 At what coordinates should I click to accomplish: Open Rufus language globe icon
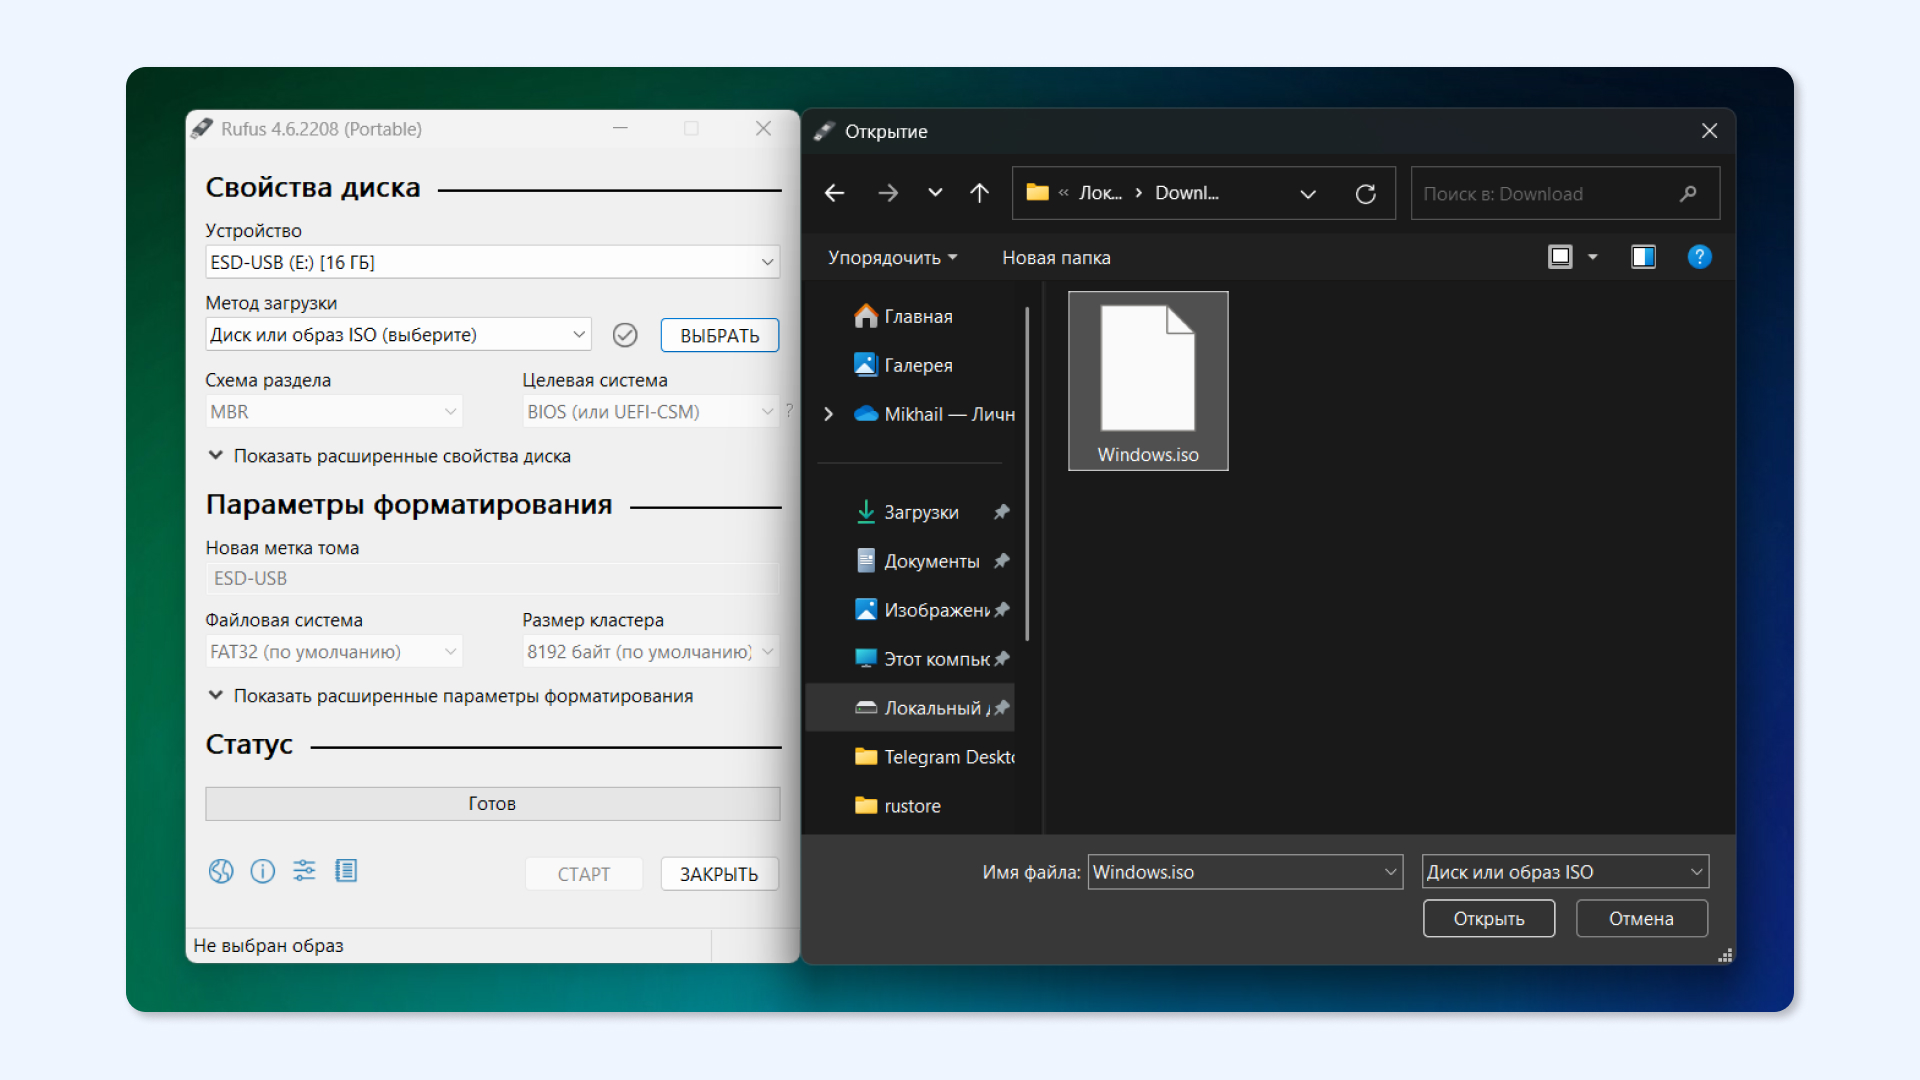tap(221, 871)
